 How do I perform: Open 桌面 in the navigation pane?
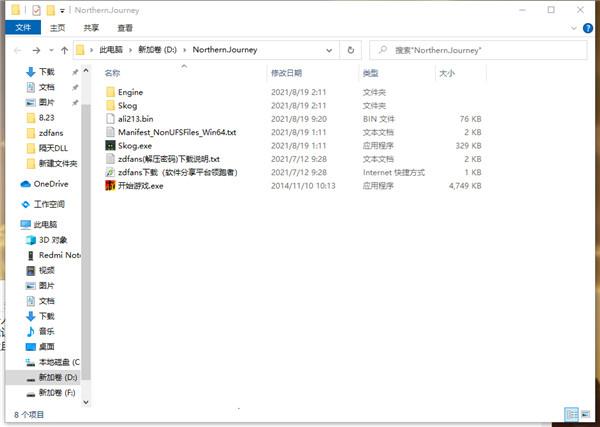point(47,347)
